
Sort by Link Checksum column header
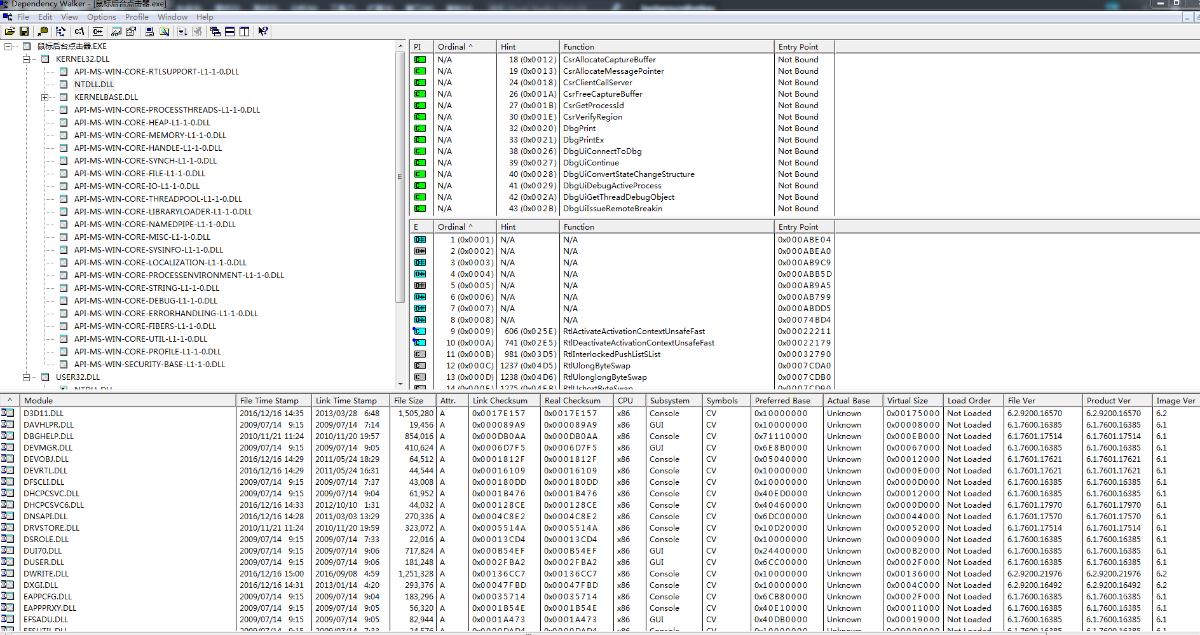[506, 401]
